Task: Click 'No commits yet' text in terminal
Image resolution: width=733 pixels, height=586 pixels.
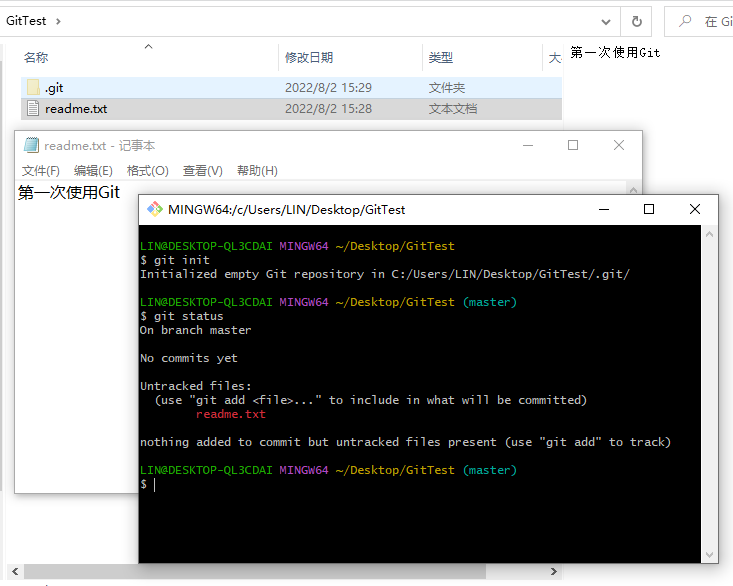Action: point(189,358)
